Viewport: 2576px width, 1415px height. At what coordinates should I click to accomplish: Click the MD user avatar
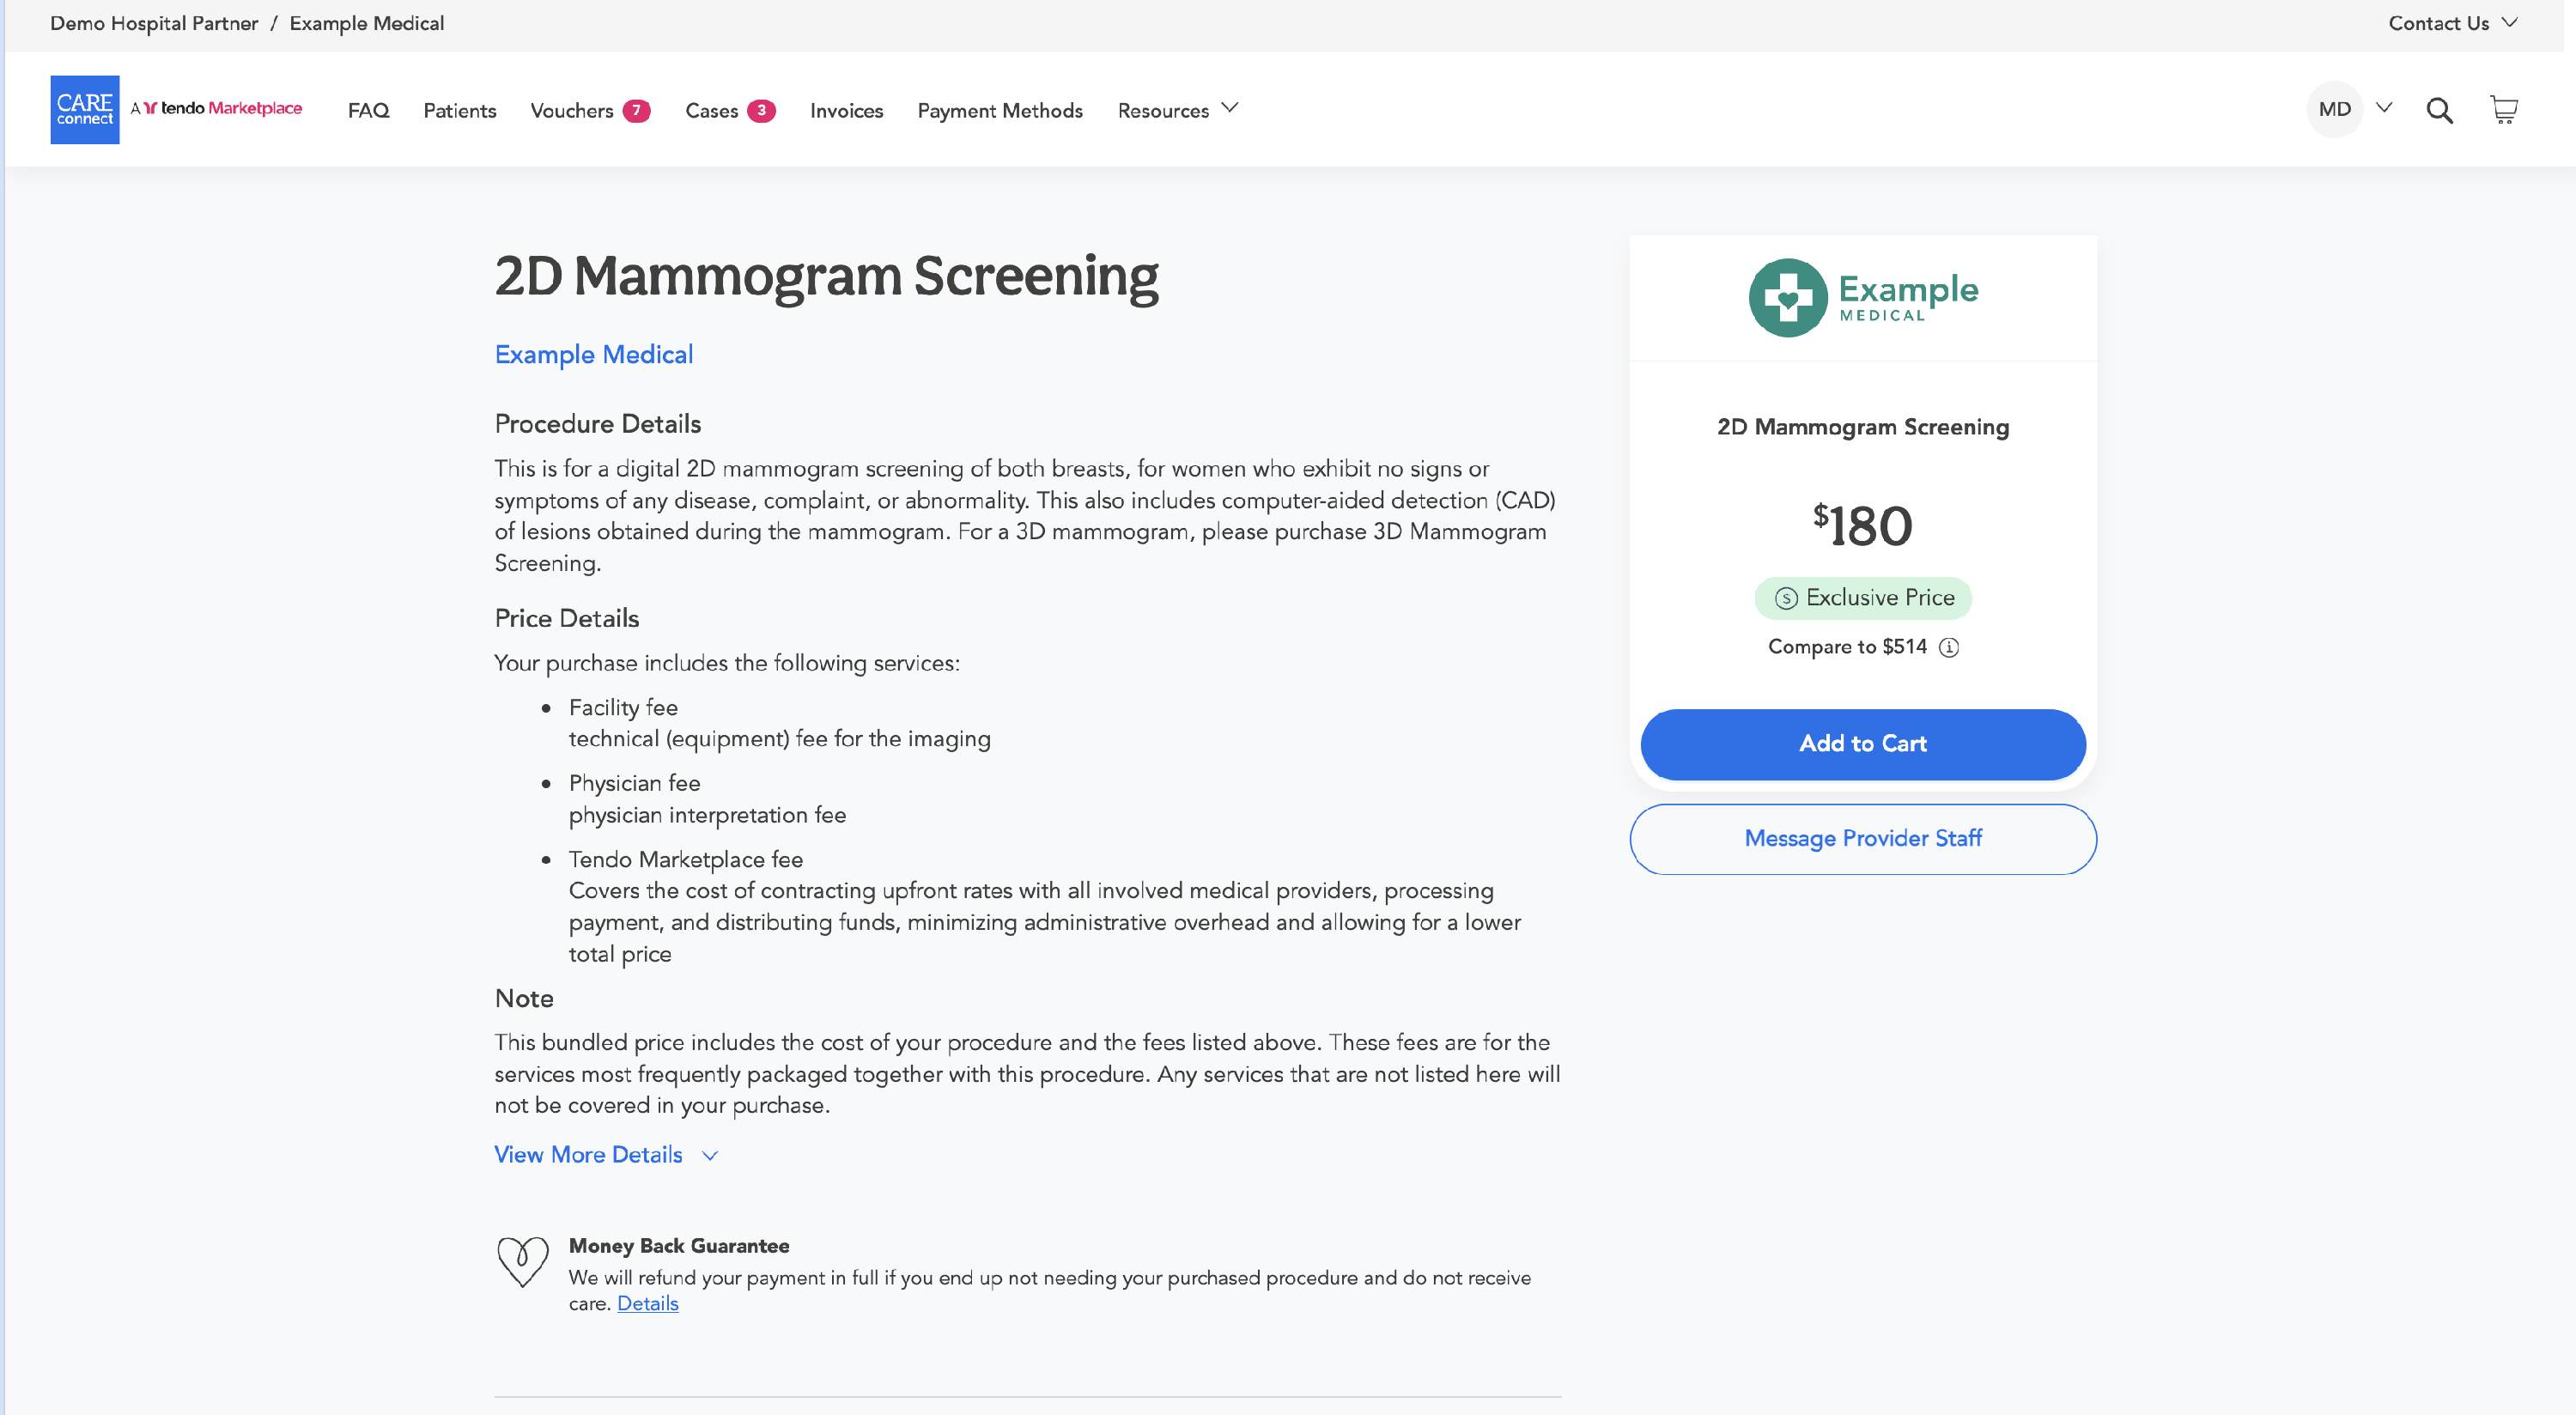[x=2334, y=109]
